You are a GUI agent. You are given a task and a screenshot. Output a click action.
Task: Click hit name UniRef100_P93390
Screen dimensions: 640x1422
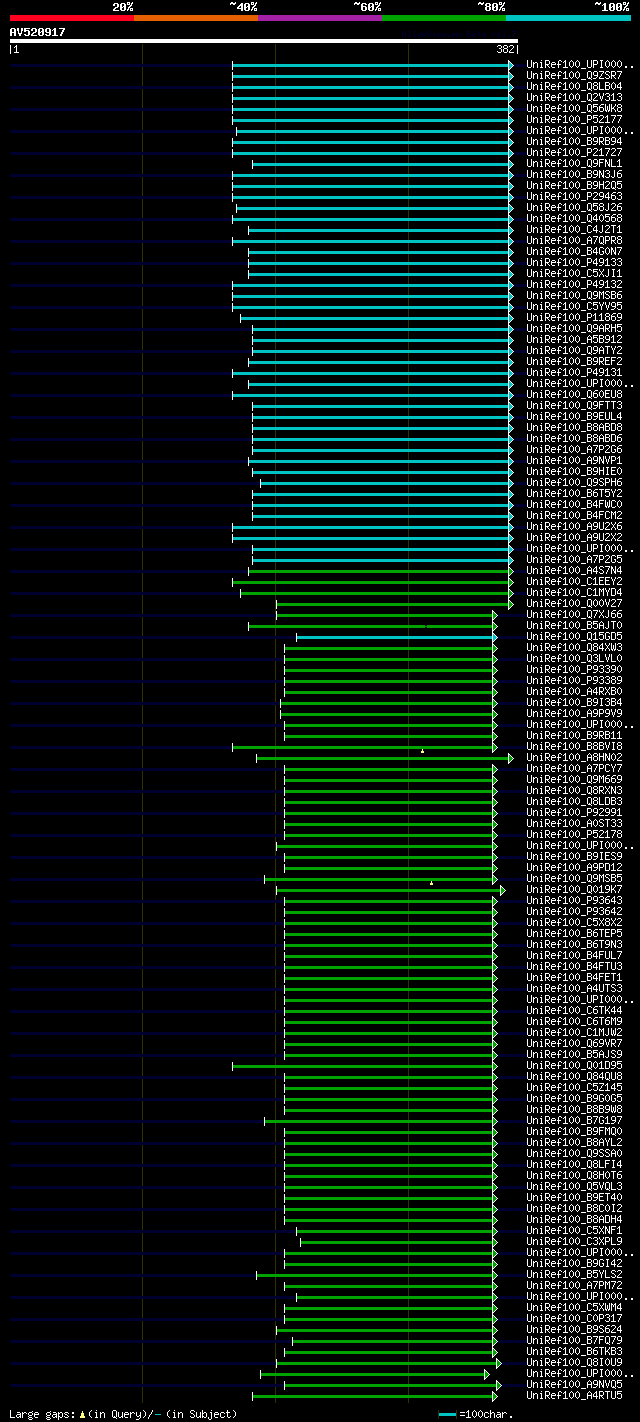(x=574, y=670)
